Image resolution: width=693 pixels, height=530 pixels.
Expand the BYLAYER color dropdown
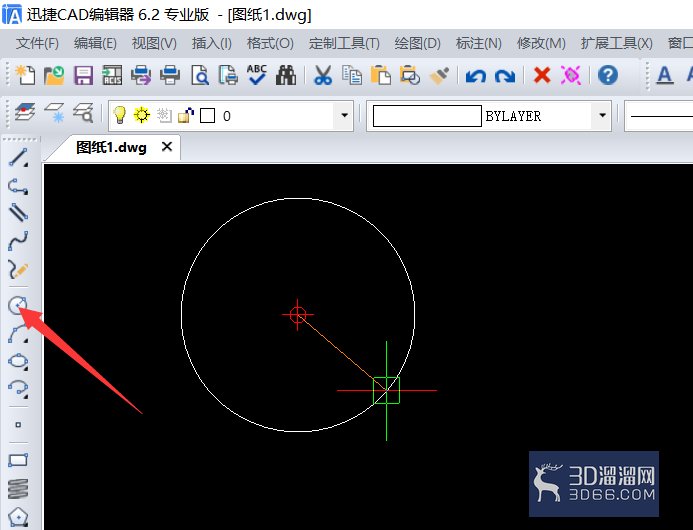click(x=602, y=115)
